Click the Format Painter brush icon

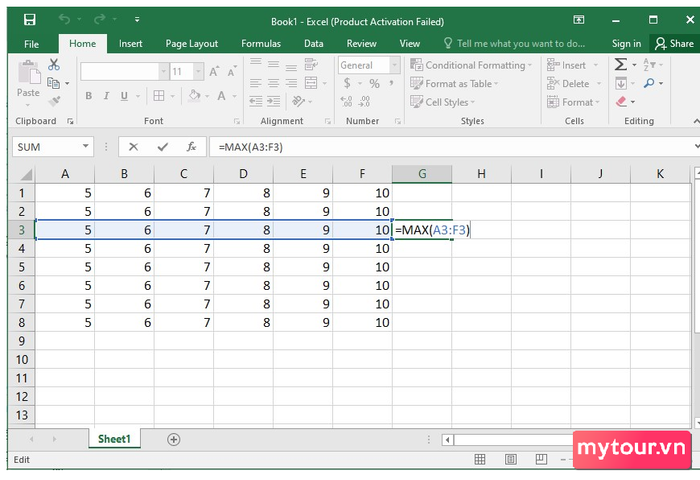coord(54,101)
